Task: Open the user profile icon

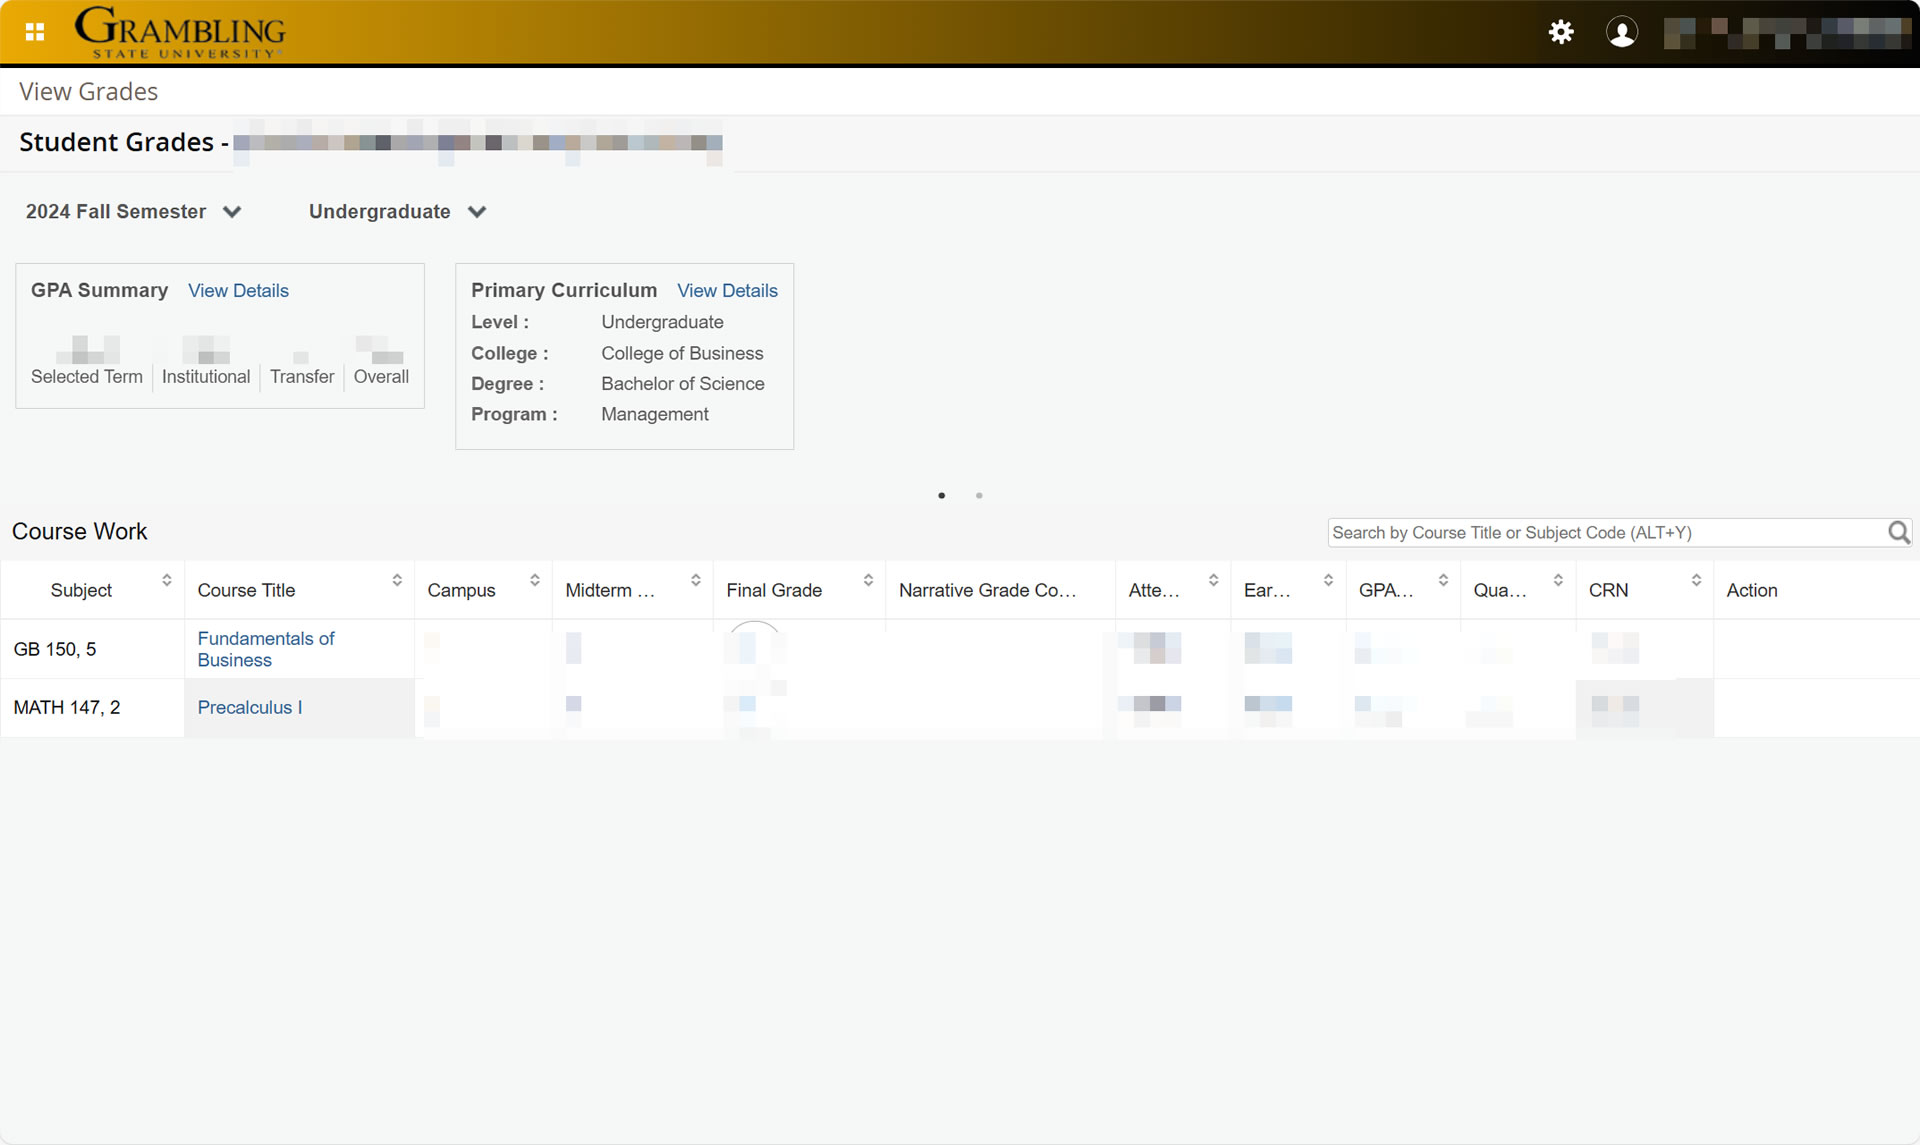Action: 1622,32
